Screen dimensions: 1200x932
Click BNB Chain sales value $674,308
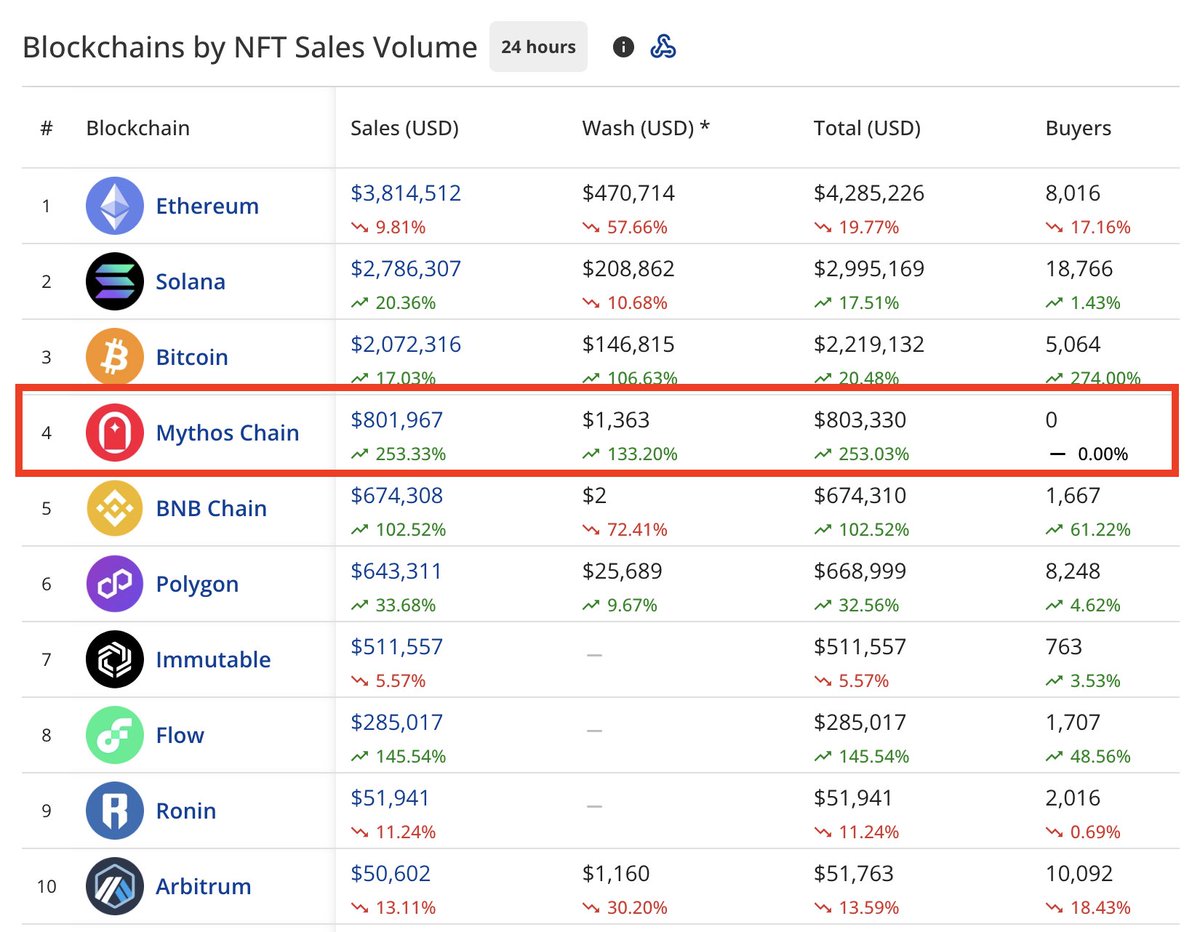click(x=396, y=495)
